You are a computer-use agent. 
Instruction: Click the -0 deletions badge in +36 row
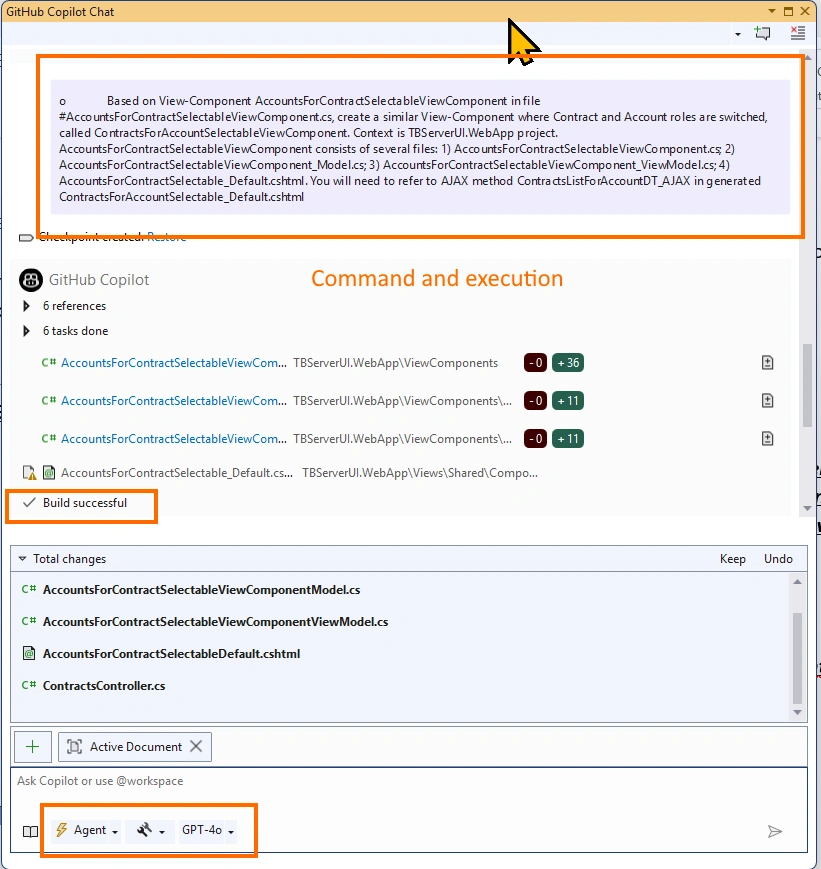tap(535, 363)
